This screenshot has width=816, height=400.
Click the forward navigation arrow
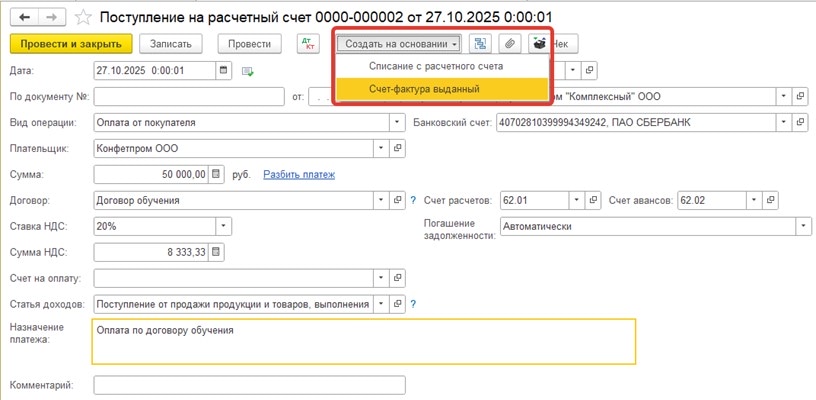[x=51, y=17]
